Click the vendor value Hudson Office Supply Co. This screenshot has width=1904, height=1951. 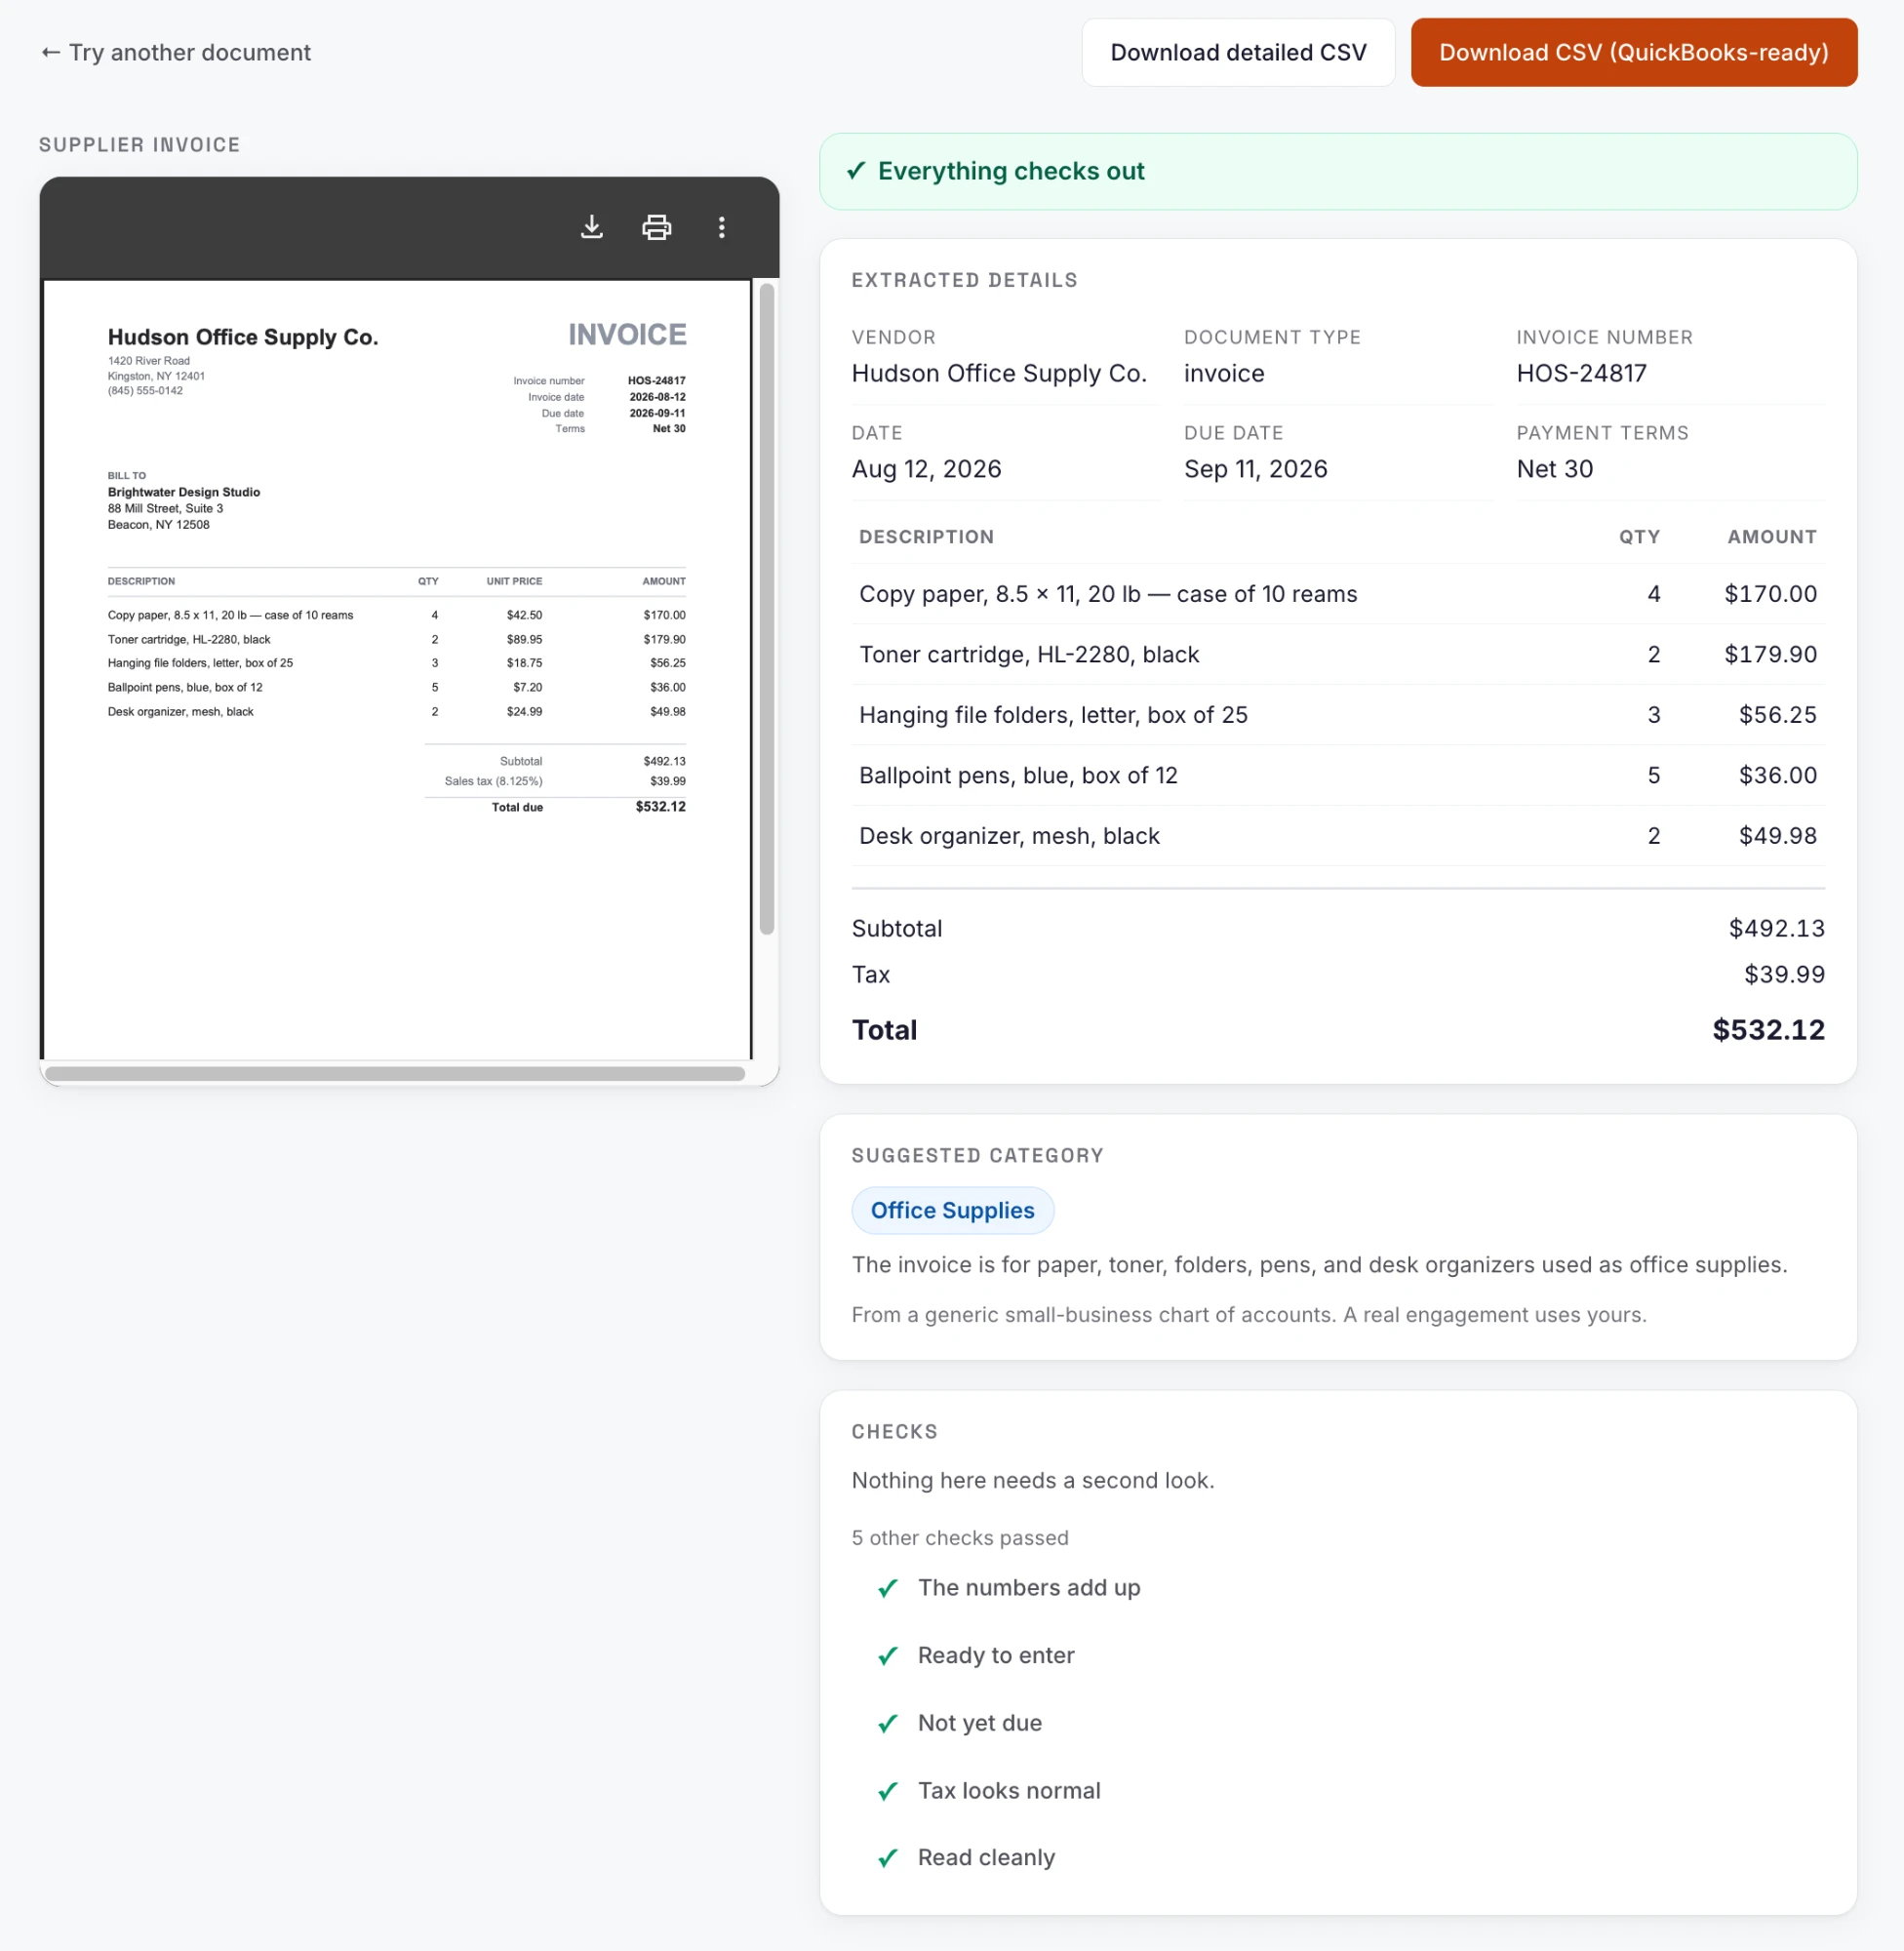[998, 374]
